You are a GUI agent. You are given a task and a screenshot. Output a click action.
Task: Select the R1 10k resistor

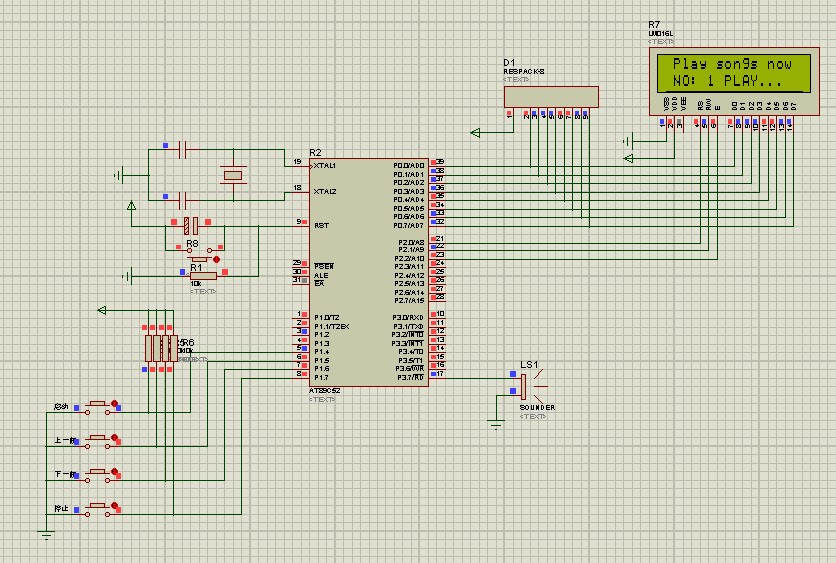(x=203, y=276)
